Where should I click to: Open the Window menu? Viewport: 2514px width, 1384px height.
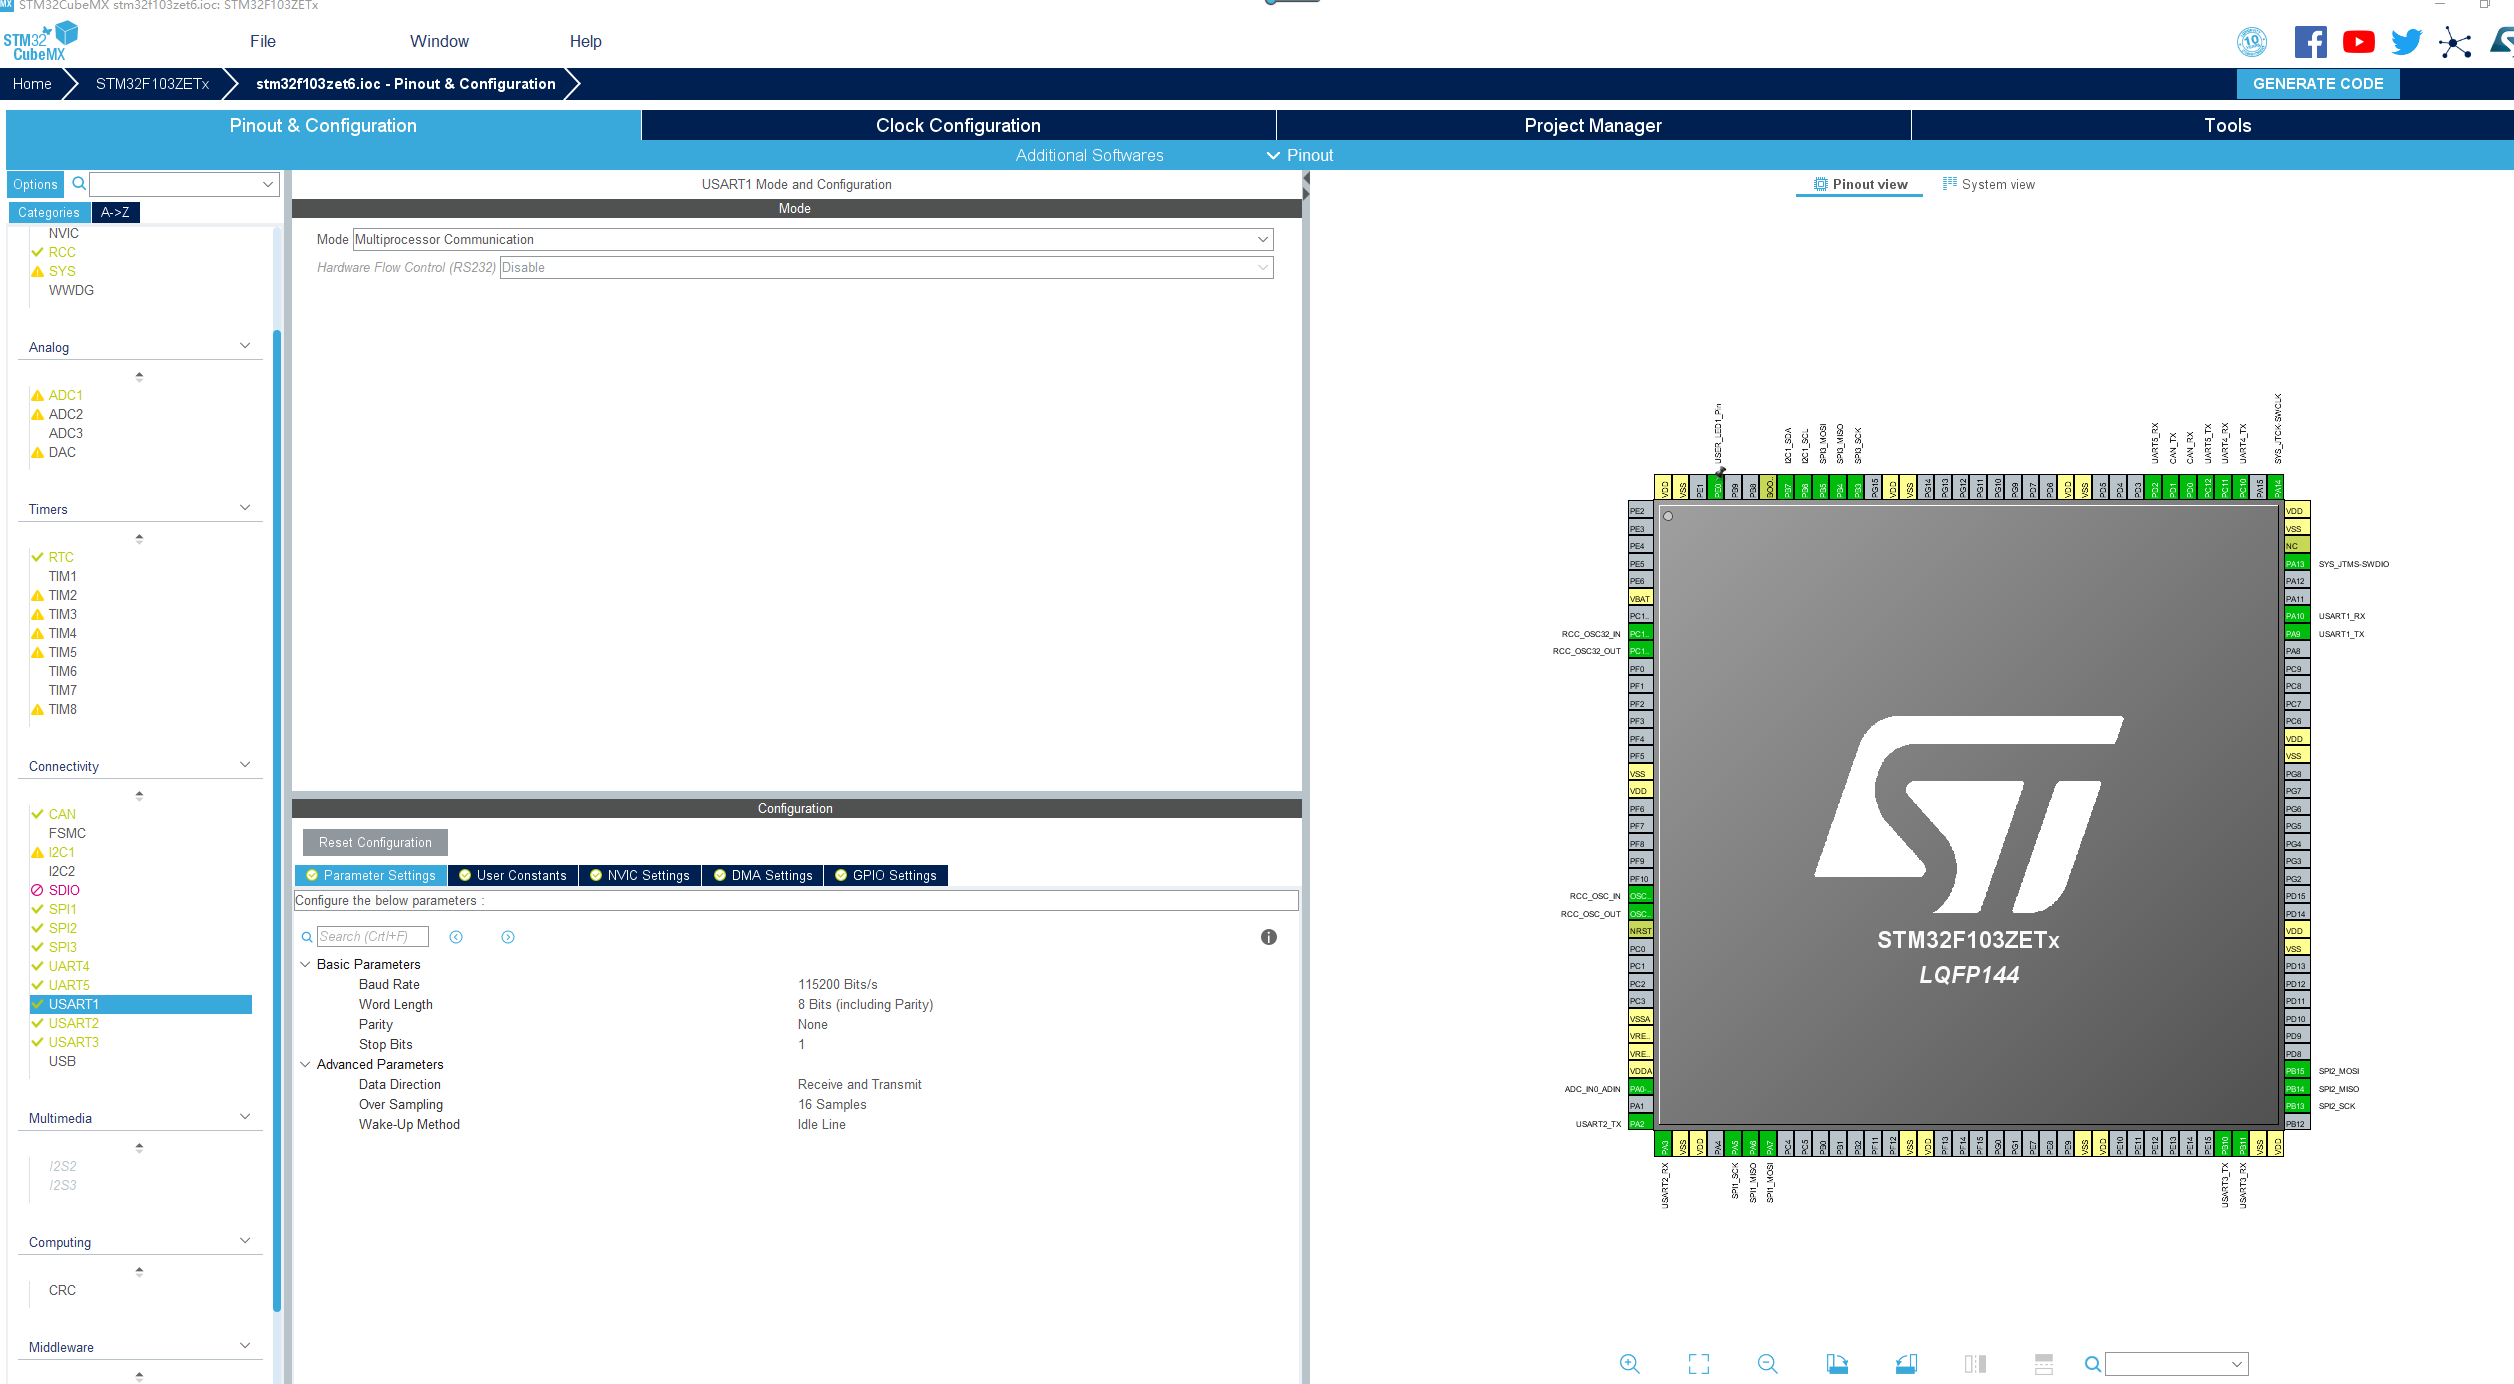[439, 41]
